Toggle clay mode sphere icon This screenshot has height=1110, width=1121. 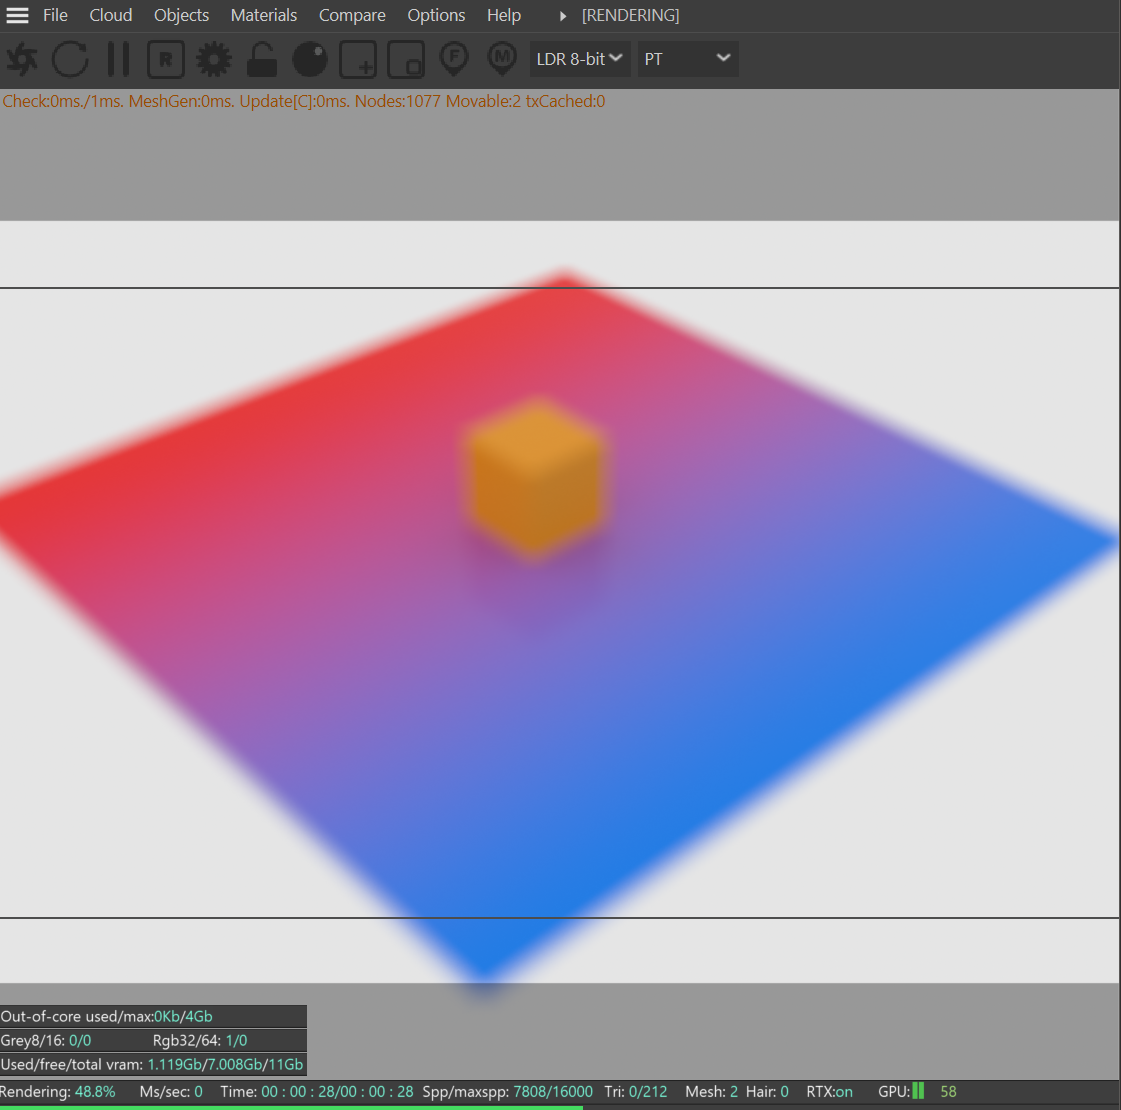click(x=310, y=60)
